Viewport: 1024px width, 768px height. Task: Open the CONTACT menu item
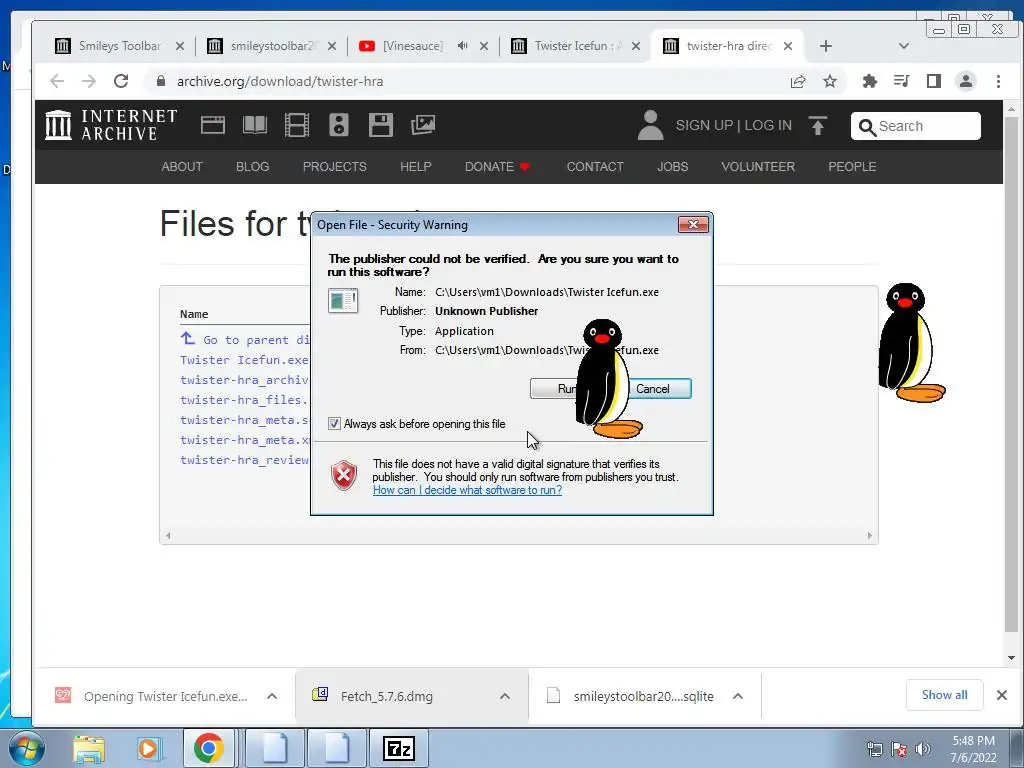pos(595,167)
